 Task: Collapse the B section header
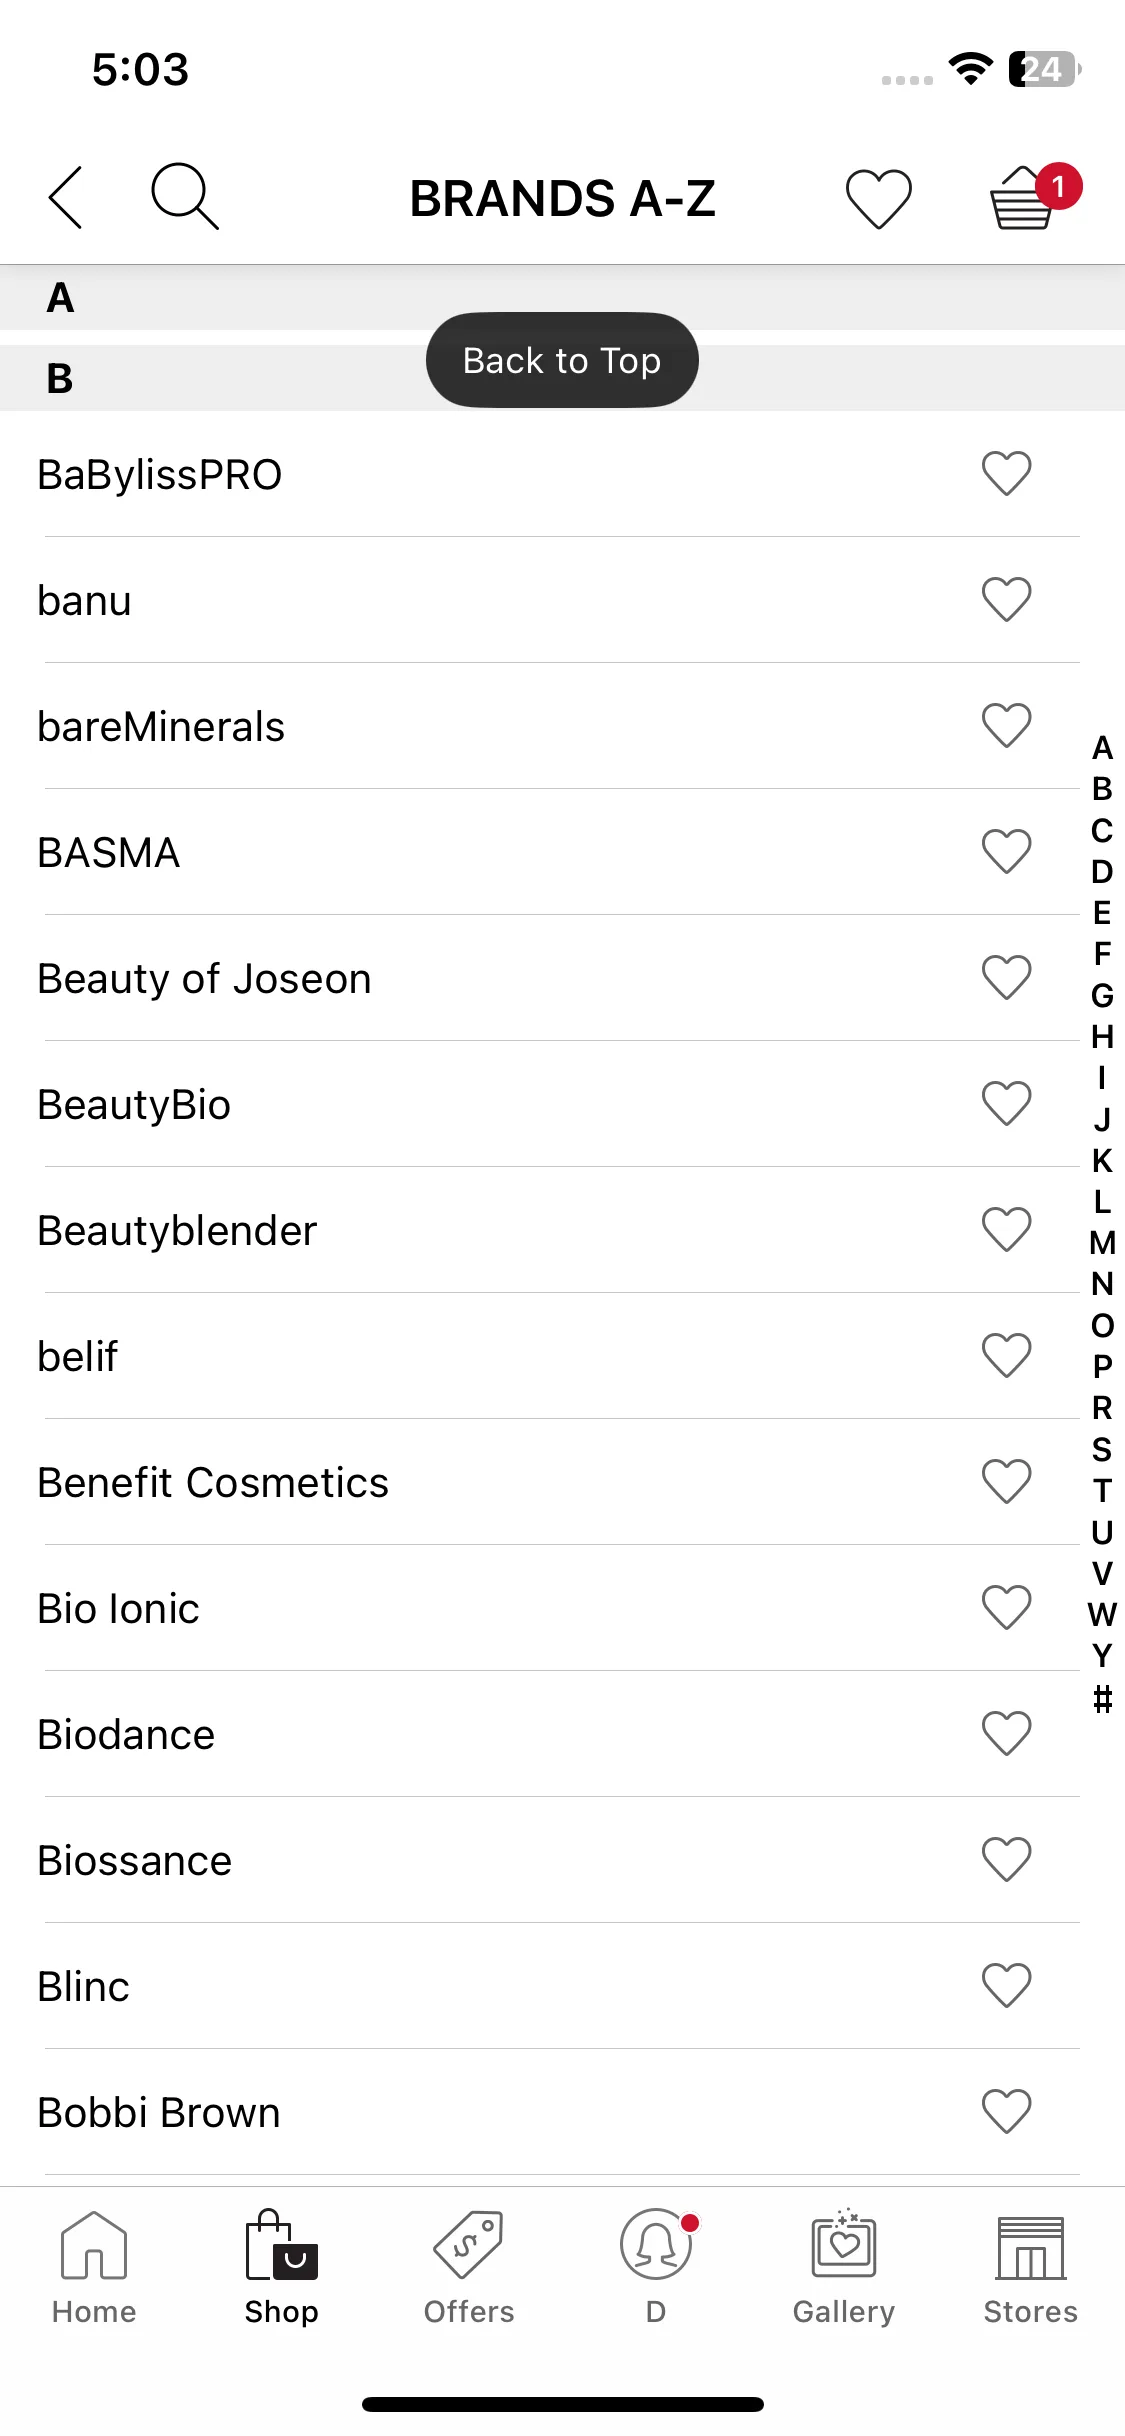pyautogui.click(x=562, y=378)
